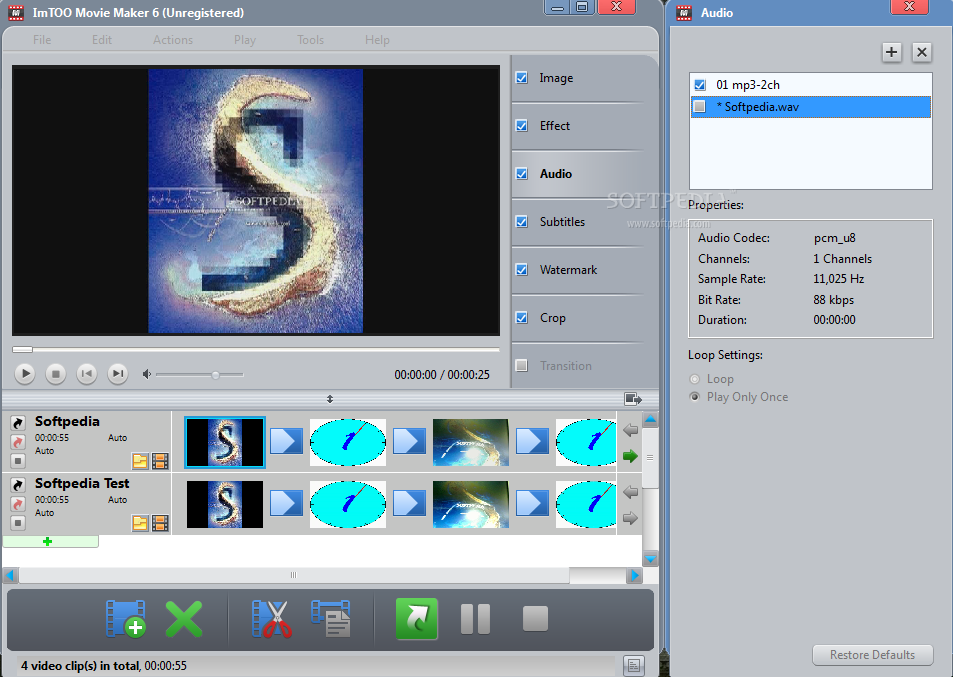Click scroll down arrow of track list
This screenshot has width=953, height=677.
[x=650, y=558]
